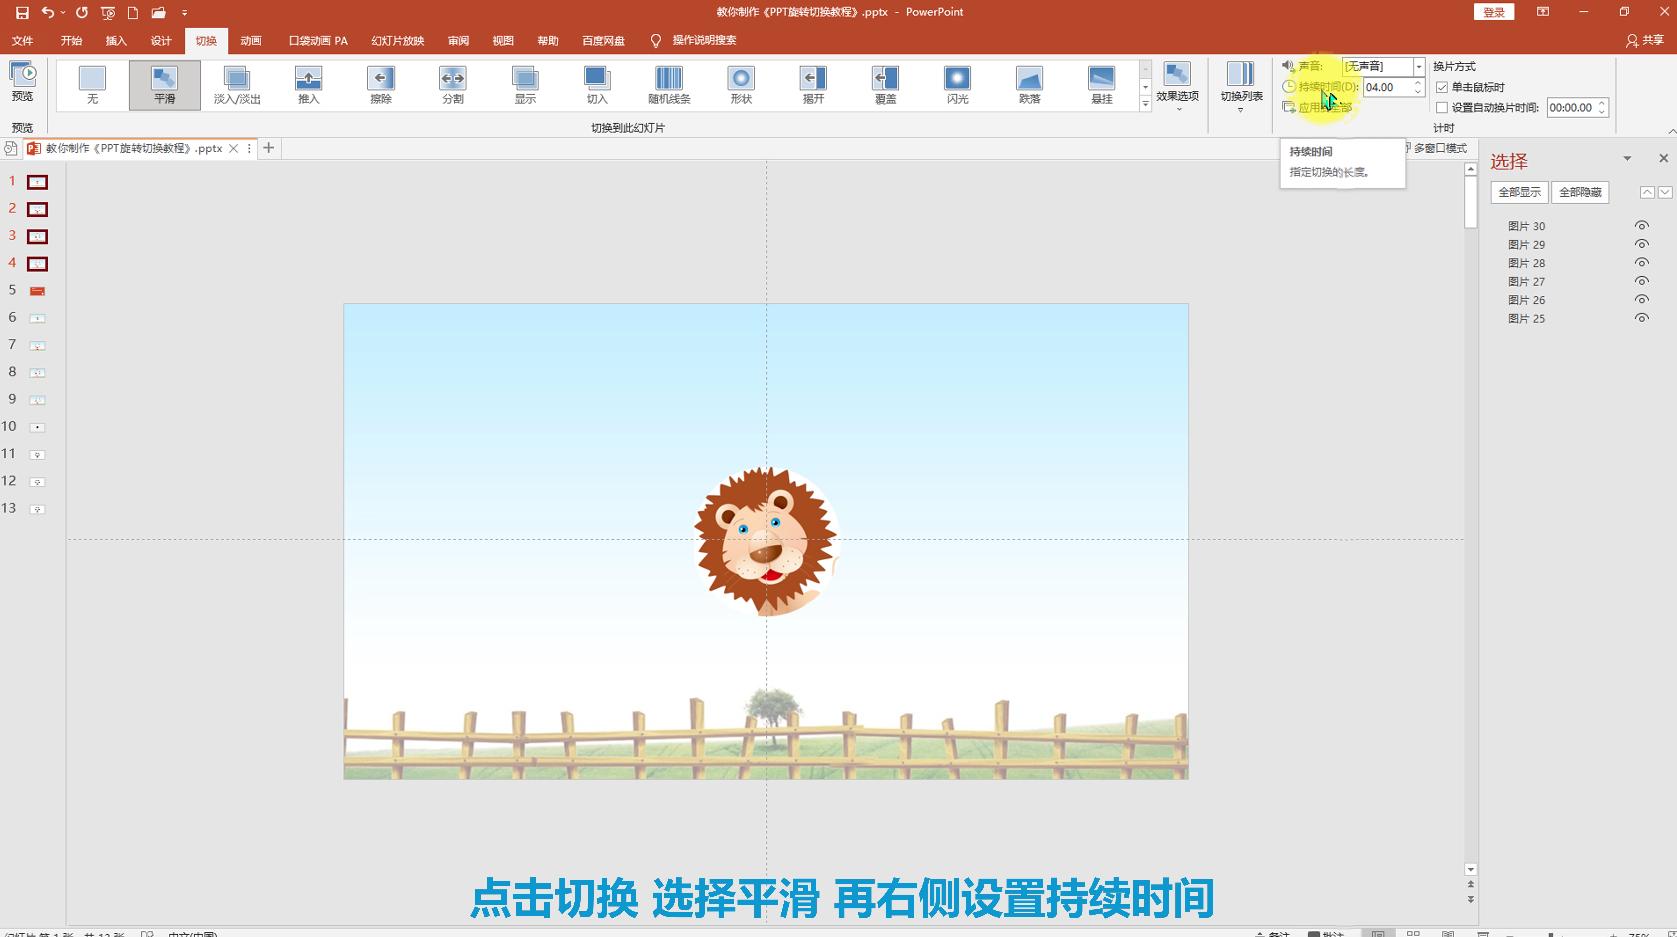1677x937 pixels.
Task: 选择「平滑」切换效果
Action: pos(164,84)
